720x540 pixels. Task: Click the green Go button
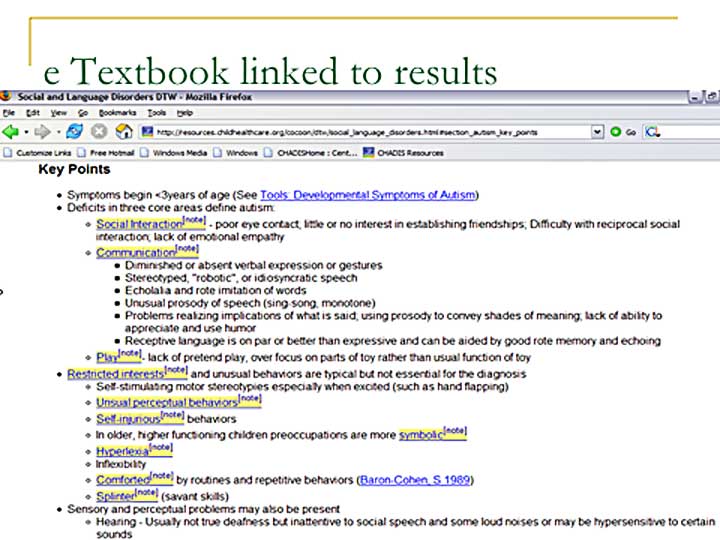point(622,132)
